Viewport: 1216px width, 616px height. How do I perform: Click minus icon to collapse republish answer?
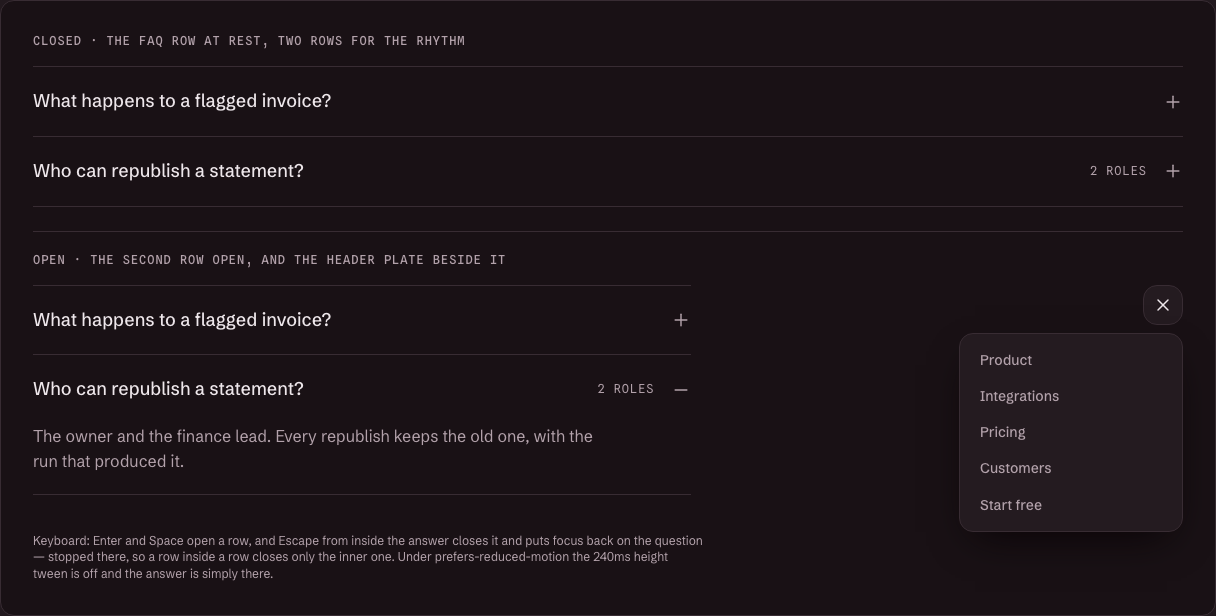[x=681, y=389]
